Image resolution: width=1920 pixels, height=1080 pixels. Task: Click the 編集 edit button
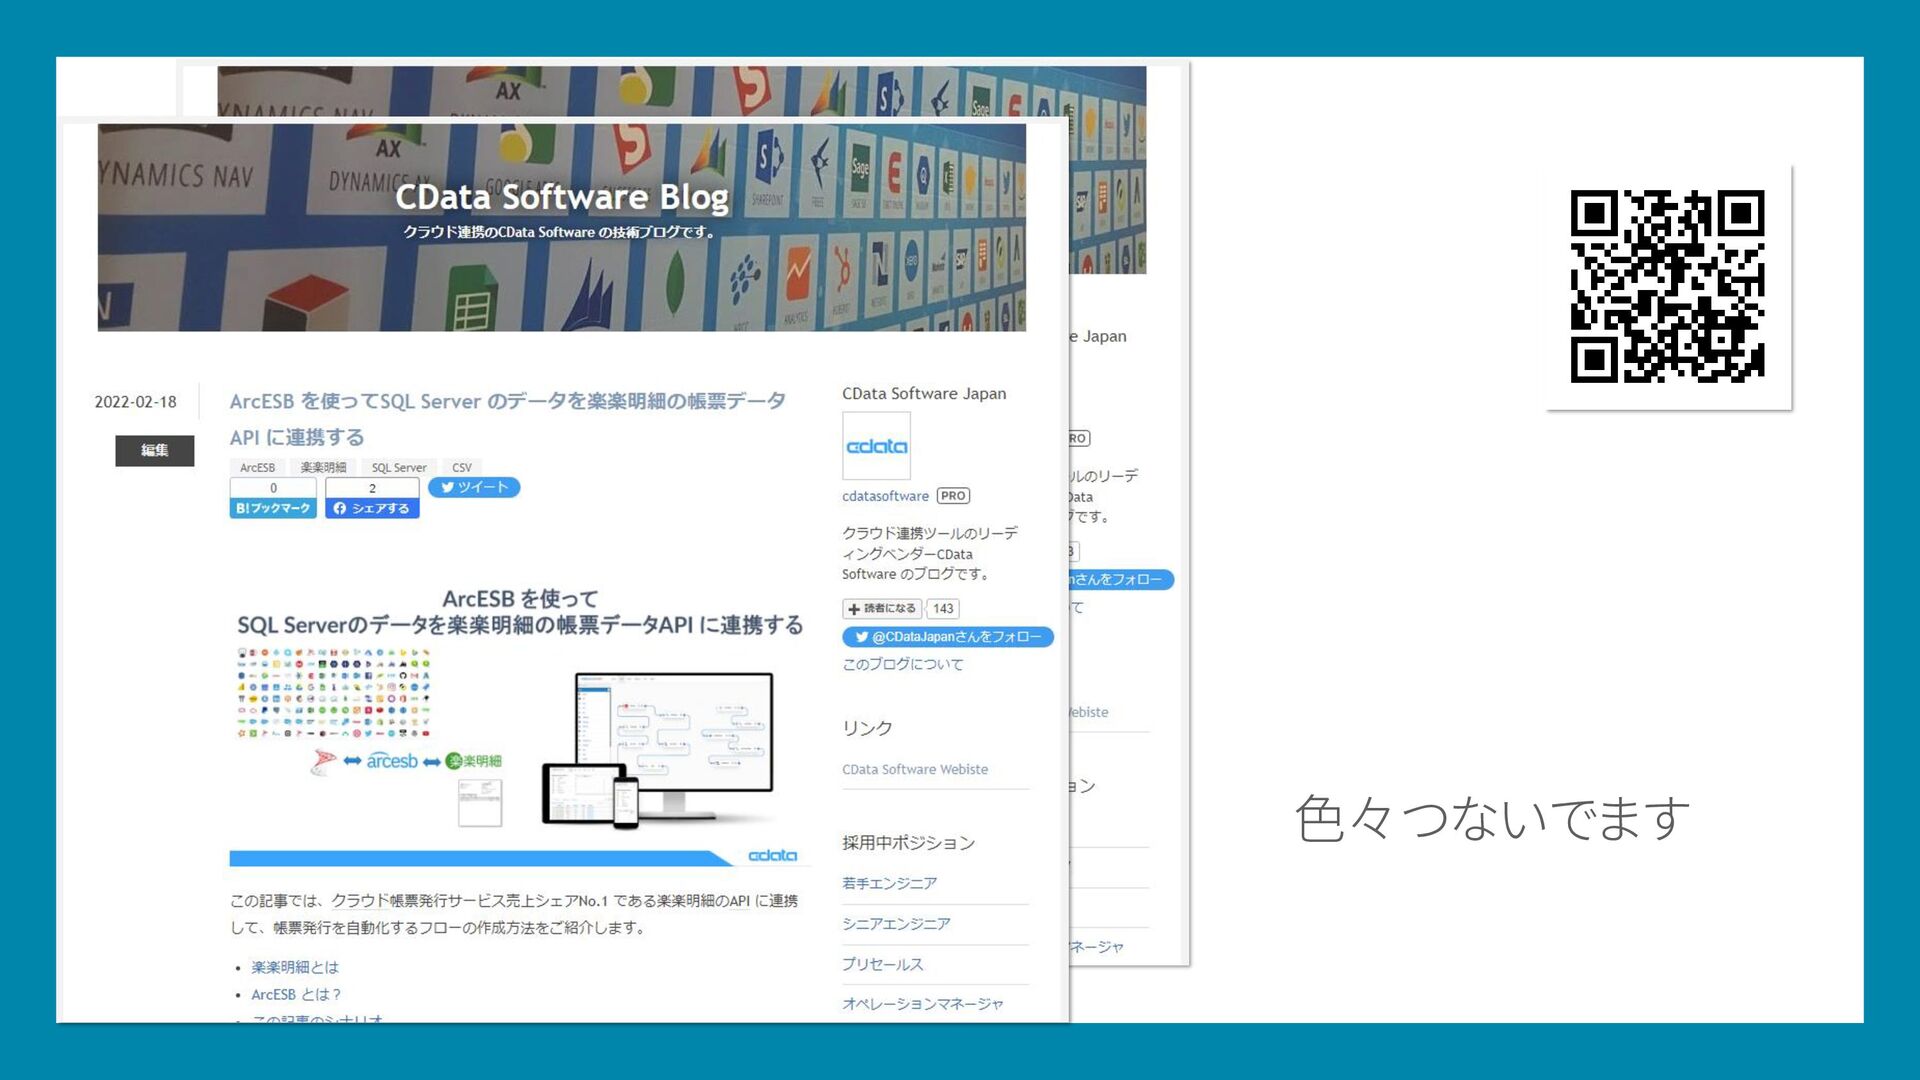click(x=154, y=450)
